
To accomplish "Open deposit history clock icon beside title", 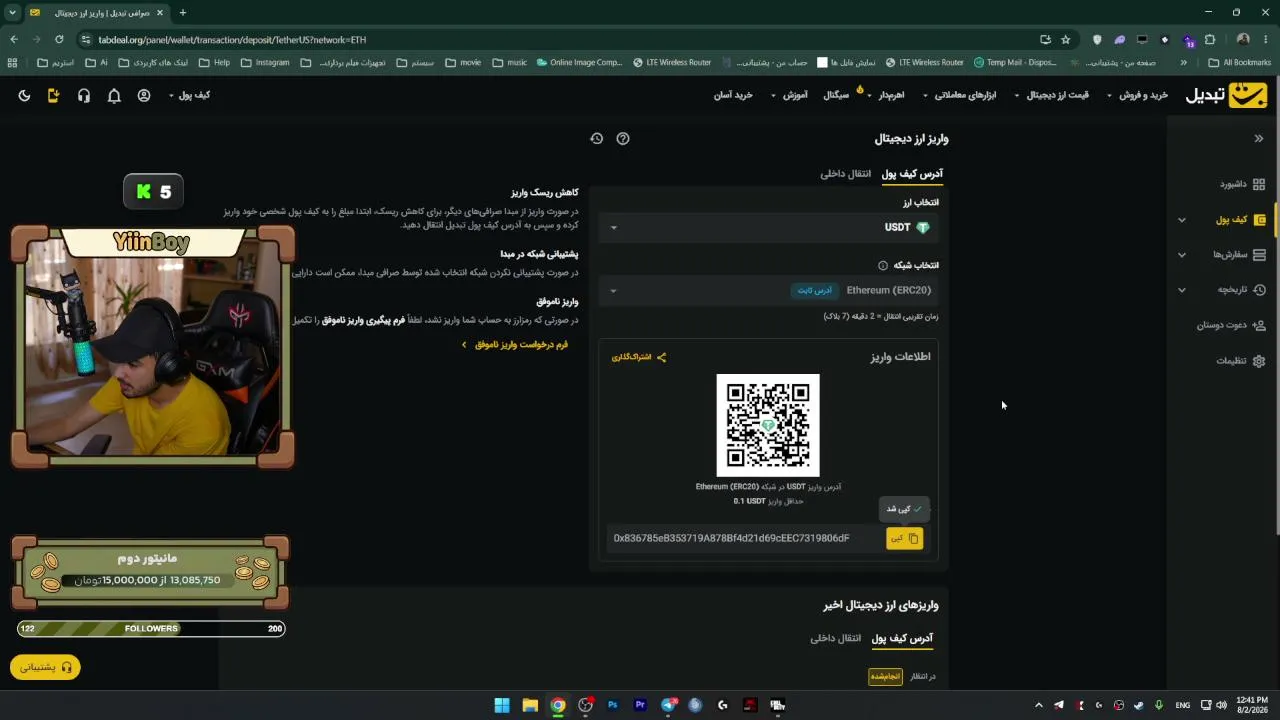I will click(x=597, y=139).
